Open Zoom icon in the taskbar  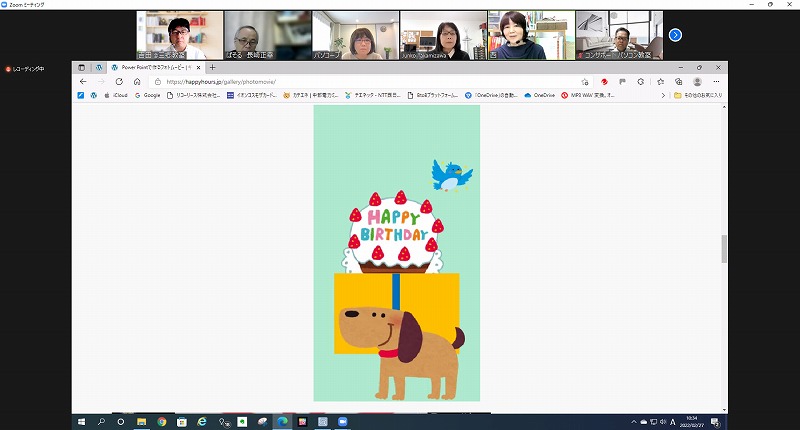(342, 422)
